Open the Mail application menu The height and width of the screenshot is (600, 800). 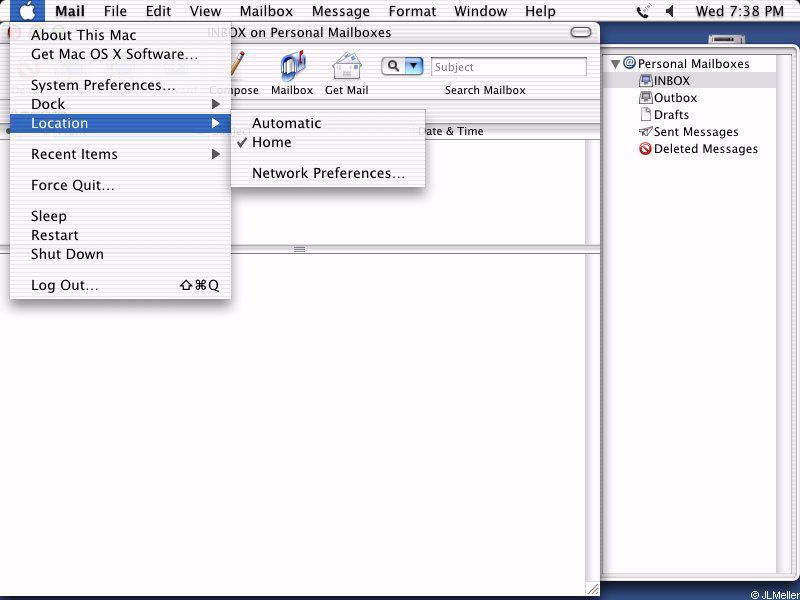tap(70, 11)
